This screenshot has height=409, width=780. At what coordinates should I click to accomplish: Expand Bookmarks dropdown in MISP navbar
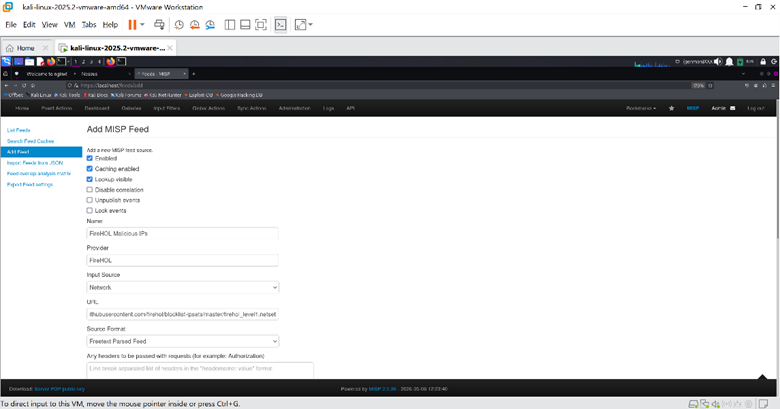[641, 108]
